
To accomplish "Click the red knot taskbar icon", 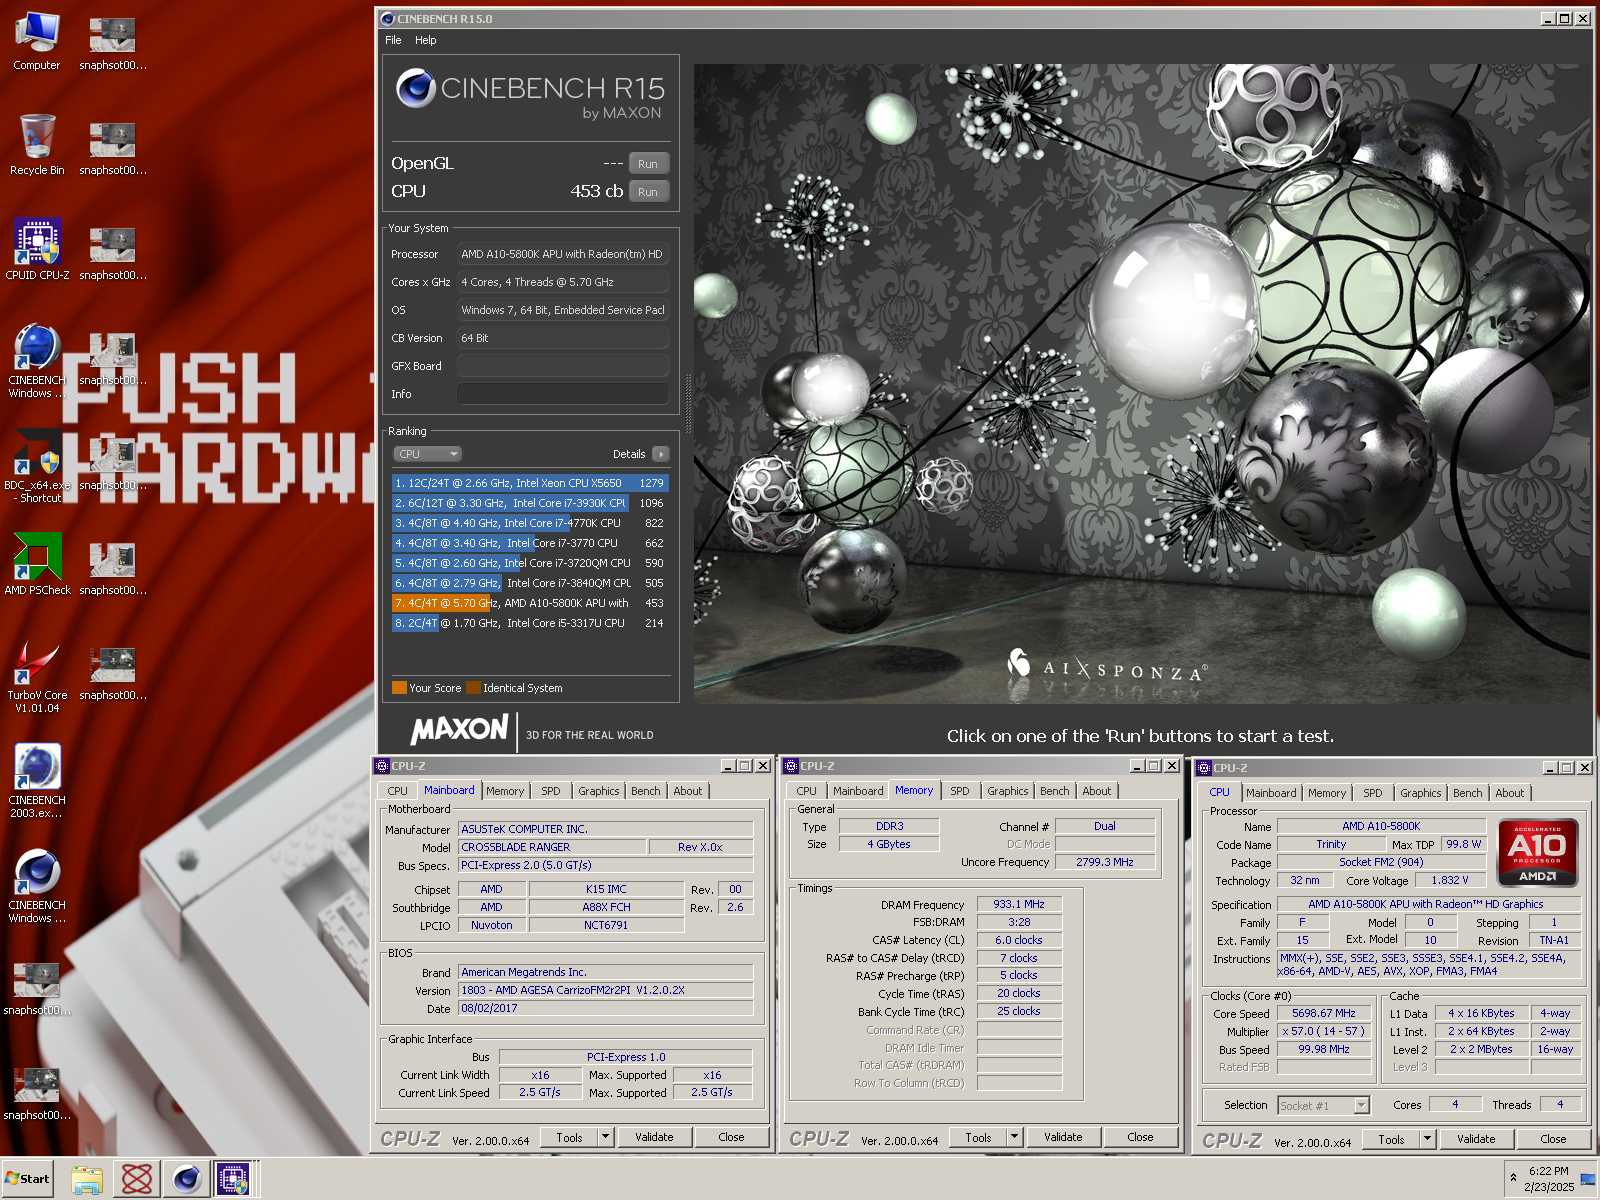I will click(x=137, y=1179).
